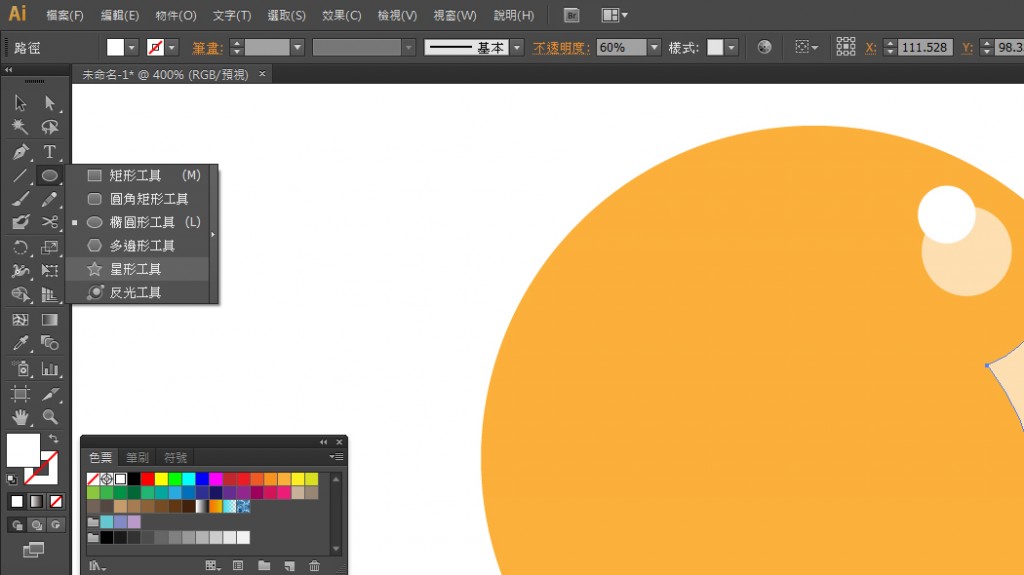Image resolution: width=1024 pixels, height=575 pixels.
Task: Enable Draw Inside mode
Action: [56, 525]
